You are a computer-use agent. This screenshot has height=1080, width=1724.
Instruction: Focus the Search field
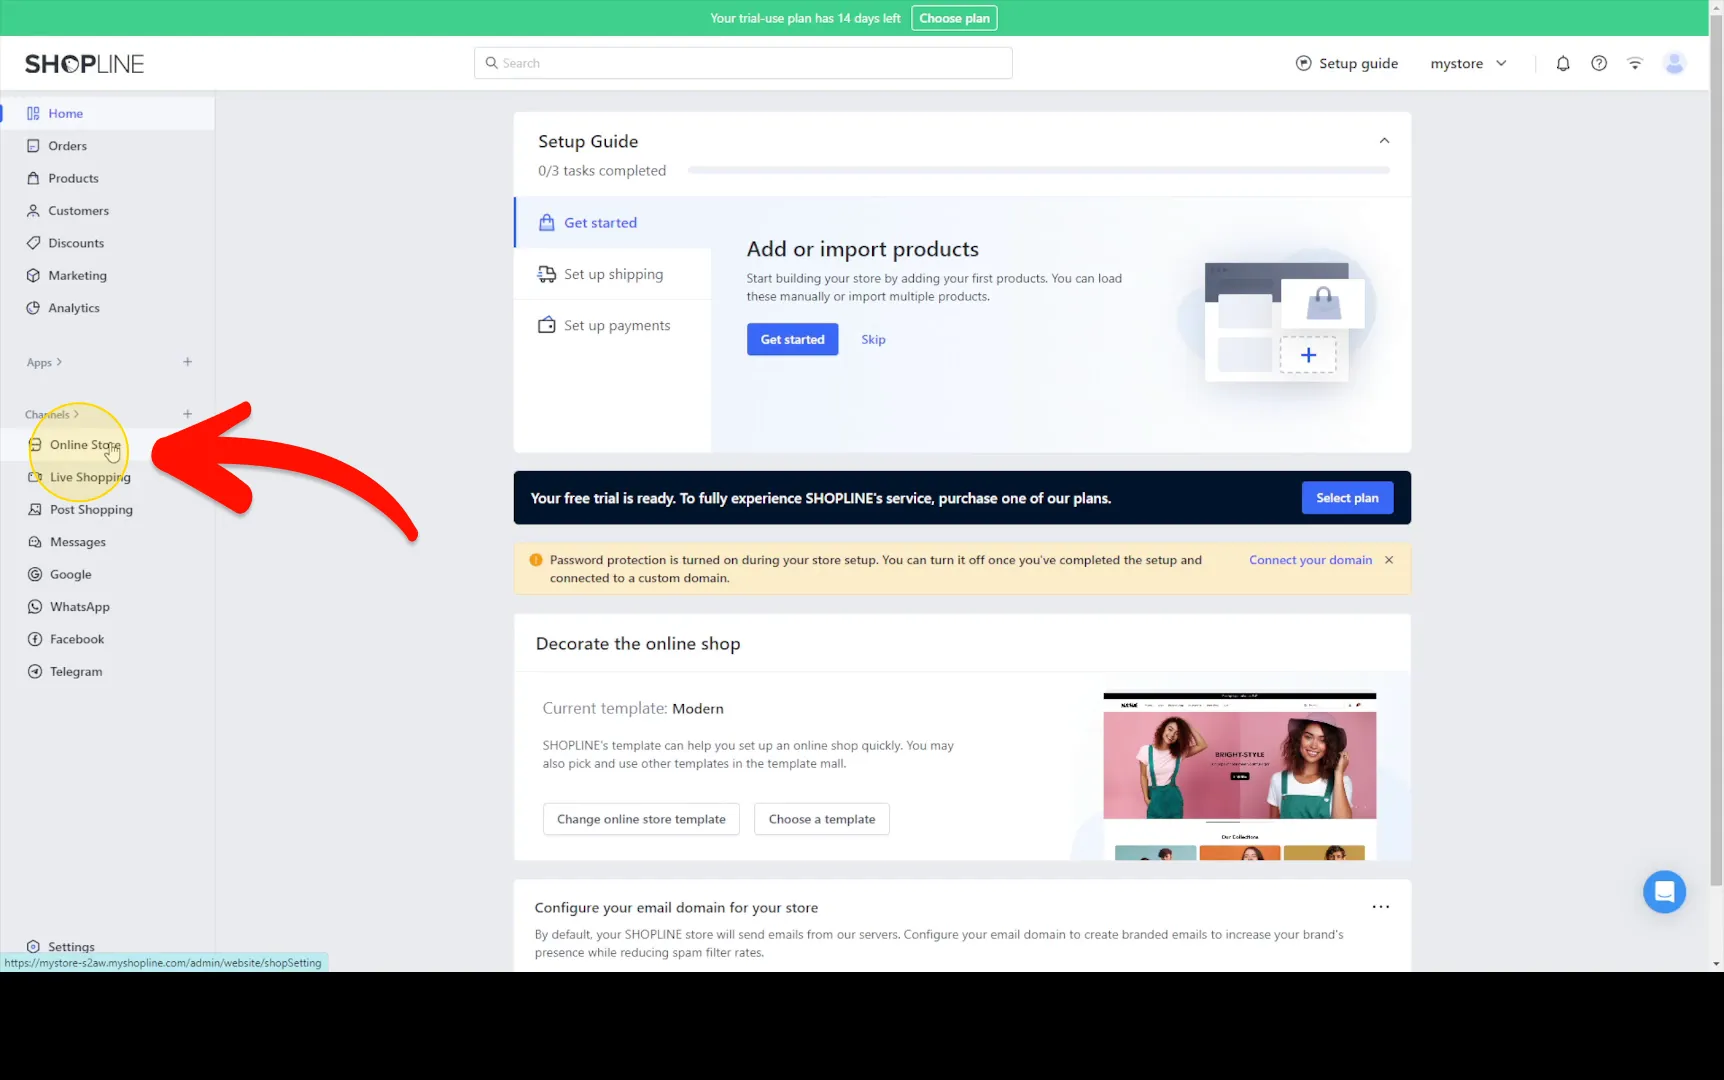[x=743, y=63]
